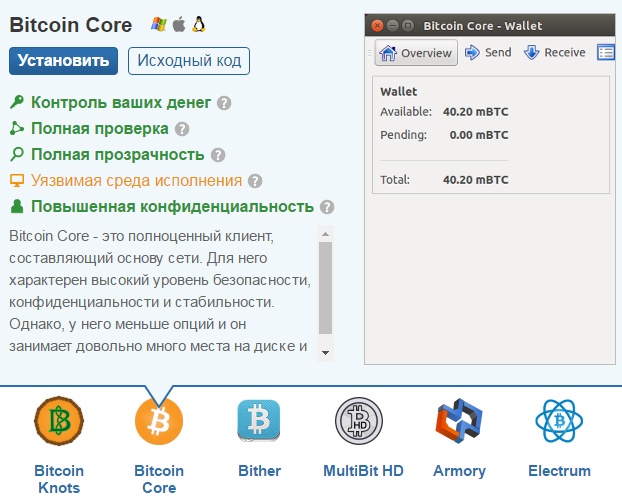This screenshot has width=622, height=503.
Task: Click the maximize button on wallet window
Action: (x=407, y=26)
